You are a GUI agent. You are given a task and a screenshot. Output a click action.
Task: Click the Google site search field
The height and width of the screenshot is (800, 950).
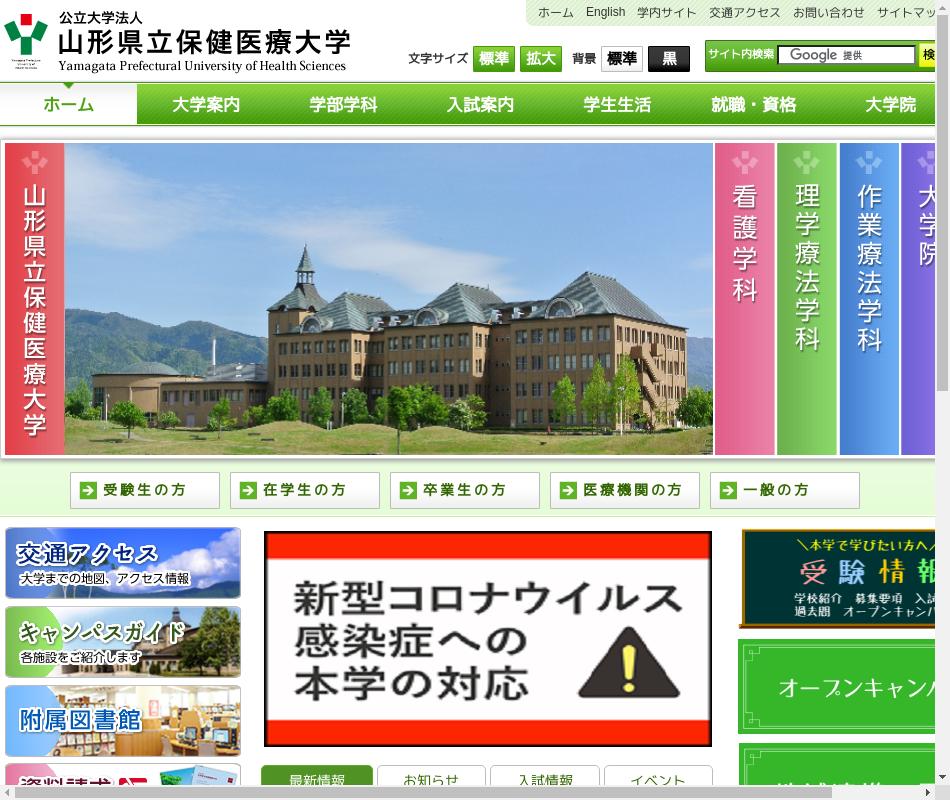click(x=846, y=55)
